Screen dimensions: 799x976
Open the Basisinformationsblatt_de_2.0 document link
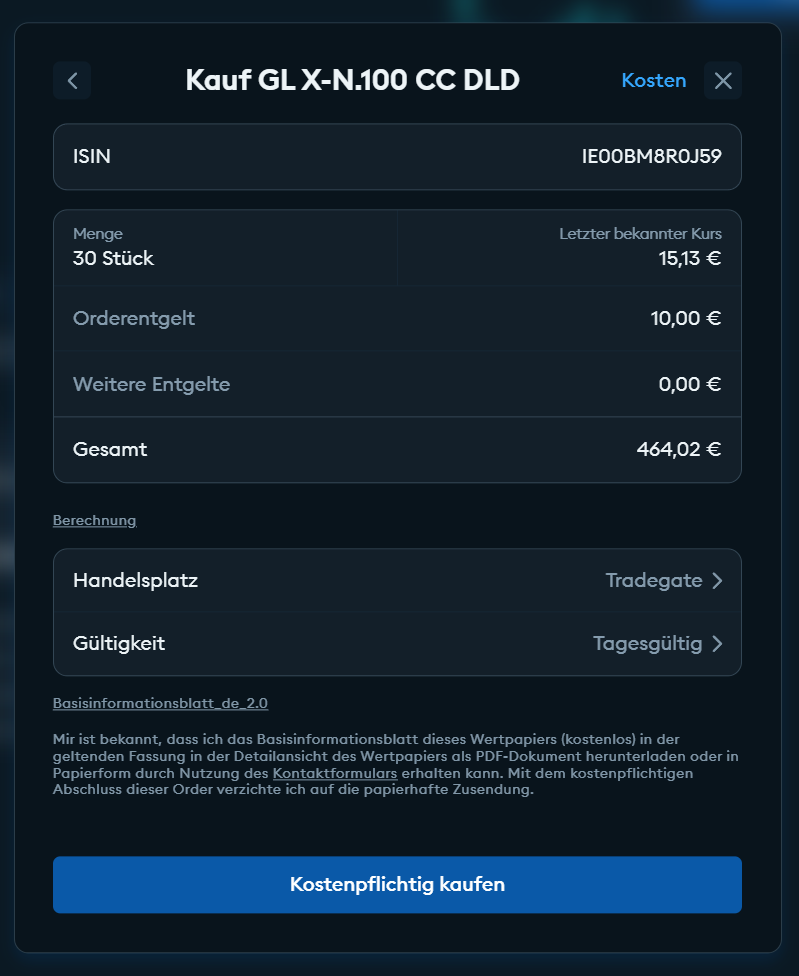(x=160, y=703)
